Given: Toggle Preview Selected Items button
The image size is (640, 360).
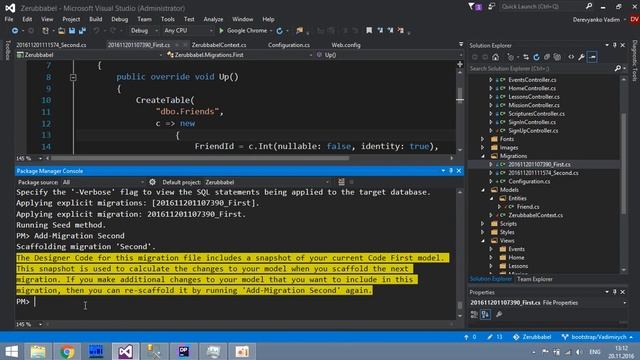Looking at the screenshot, I should pos(593,57).
